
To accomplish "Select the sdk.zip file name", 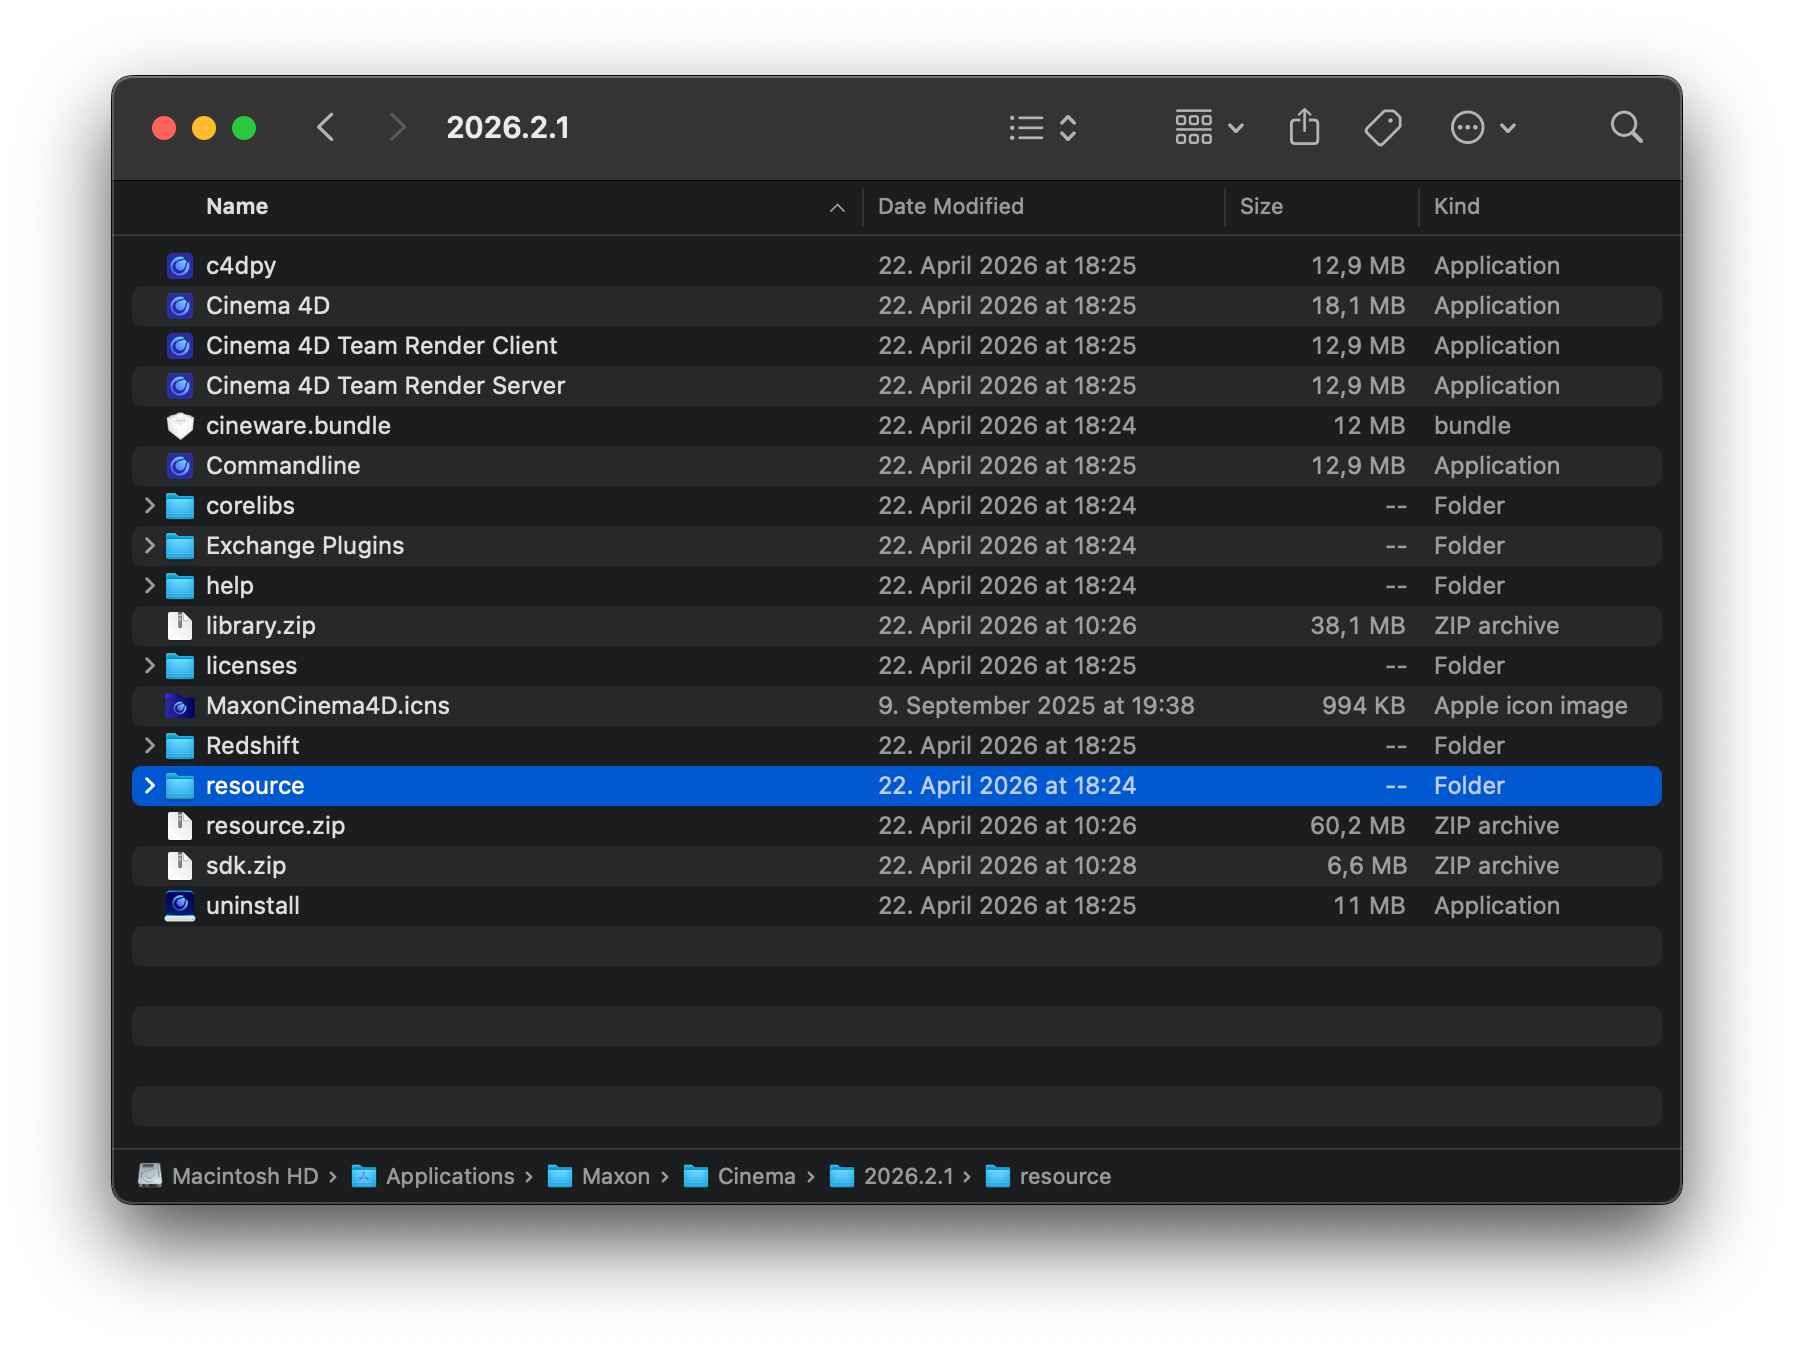I will click(246, 866).
